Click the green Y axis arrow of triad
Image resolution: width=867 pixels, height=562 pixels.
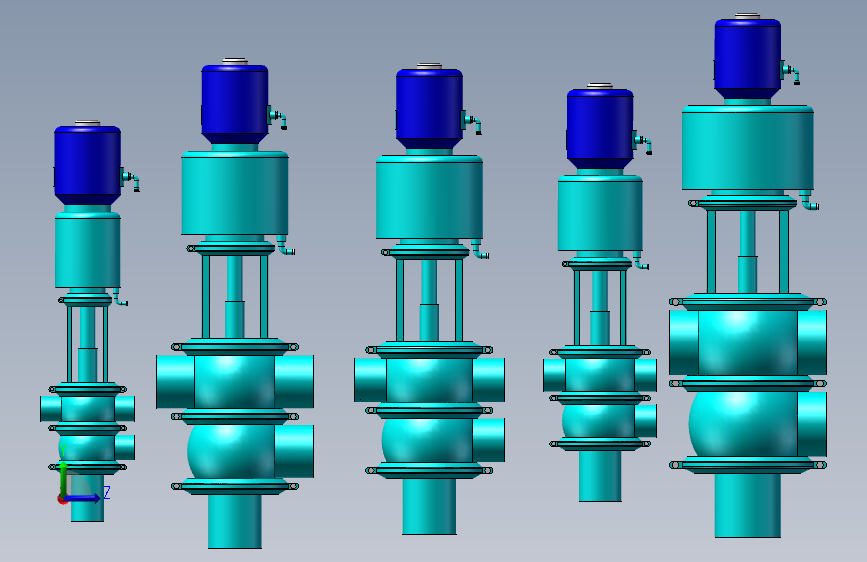pos(64,478)
